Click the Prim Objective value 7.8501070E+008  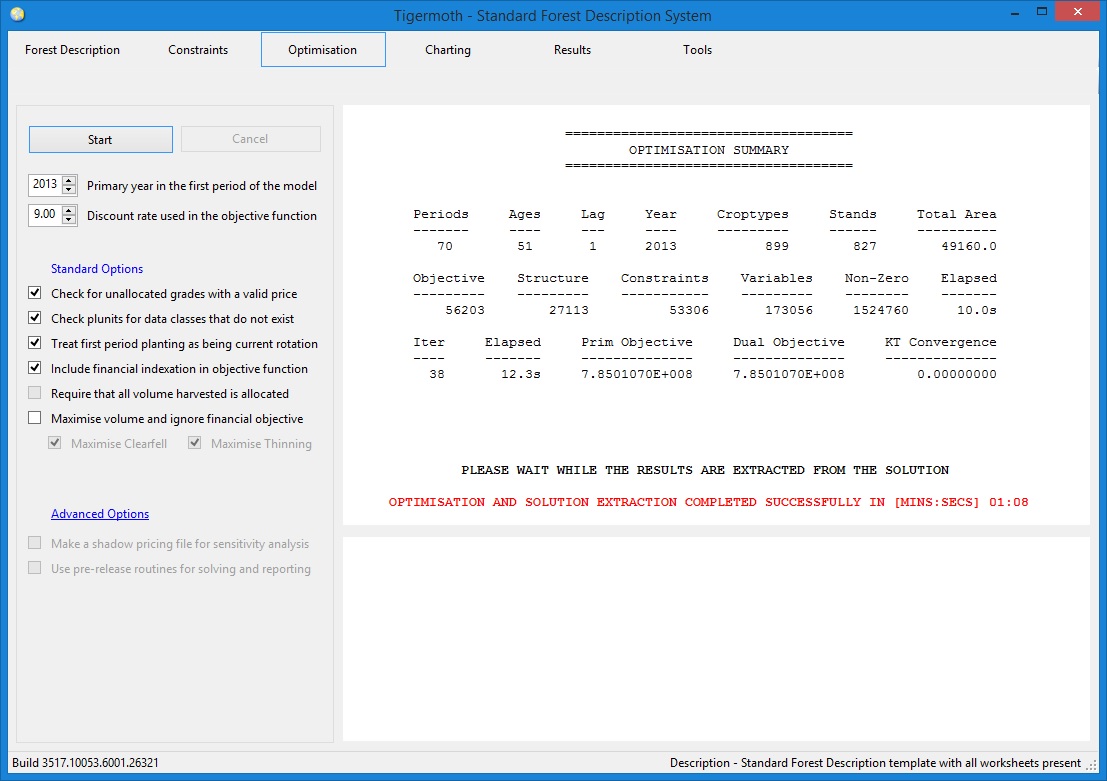coord(637,374)
